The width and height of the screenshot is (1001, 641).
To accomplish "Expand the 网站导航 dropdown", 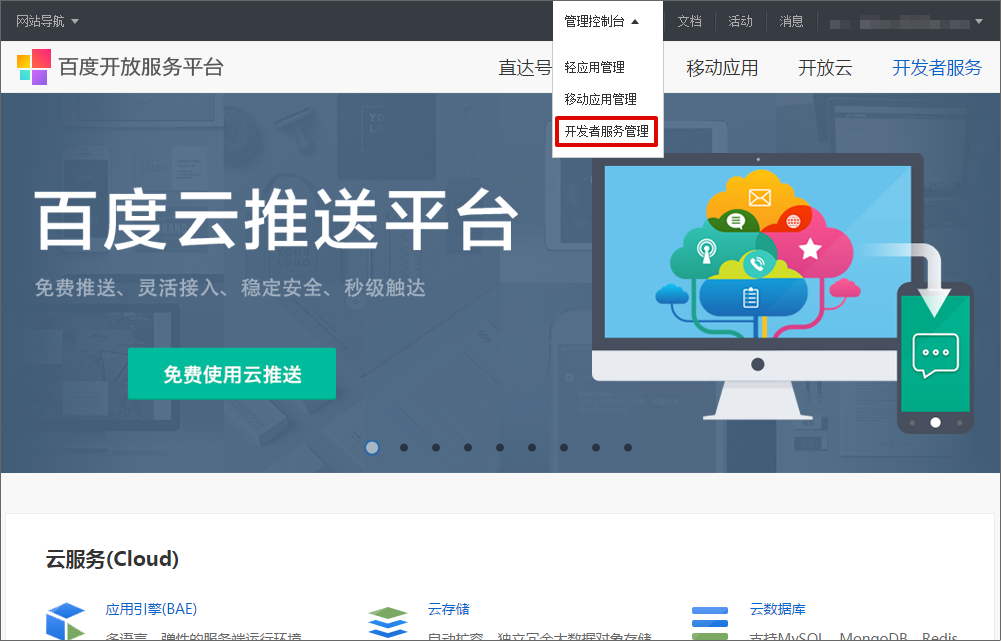I will point(47,21).
